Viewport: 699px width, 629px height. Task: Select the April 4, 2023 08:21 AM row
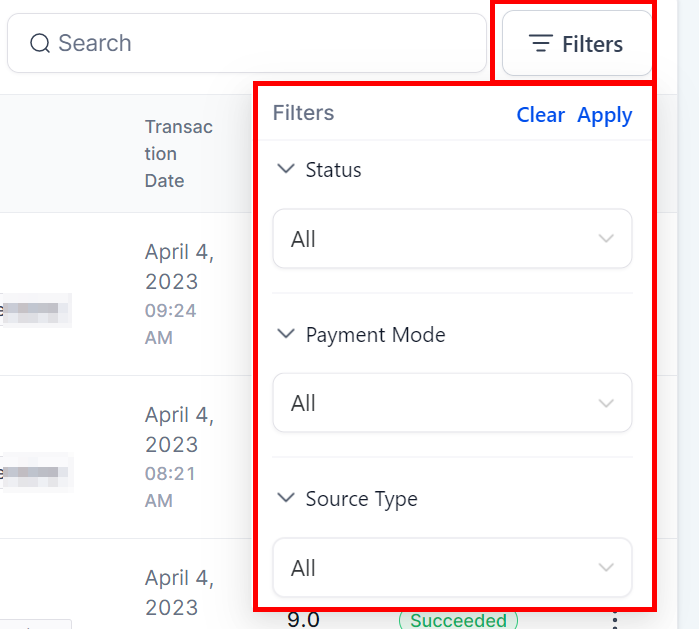178,457
